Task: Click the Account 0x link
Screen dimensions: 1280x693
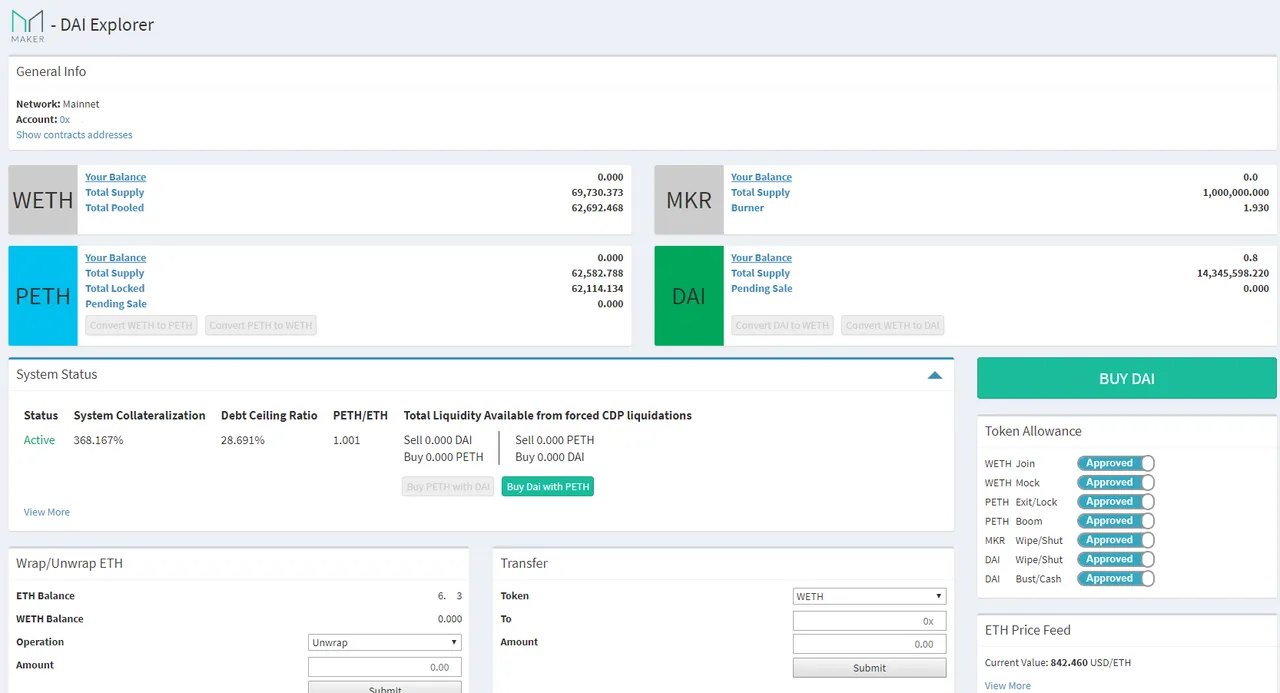Action: 65,119
